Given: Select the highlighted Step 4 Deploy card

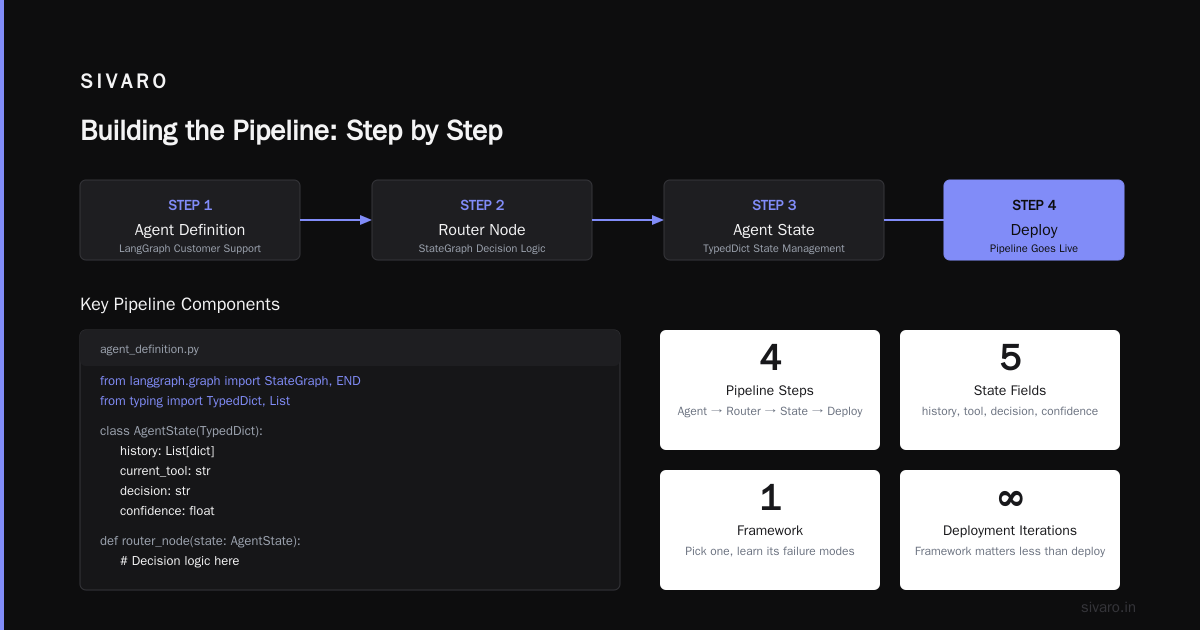Looking at the screenshot, I should click(x=1034, y=220).
